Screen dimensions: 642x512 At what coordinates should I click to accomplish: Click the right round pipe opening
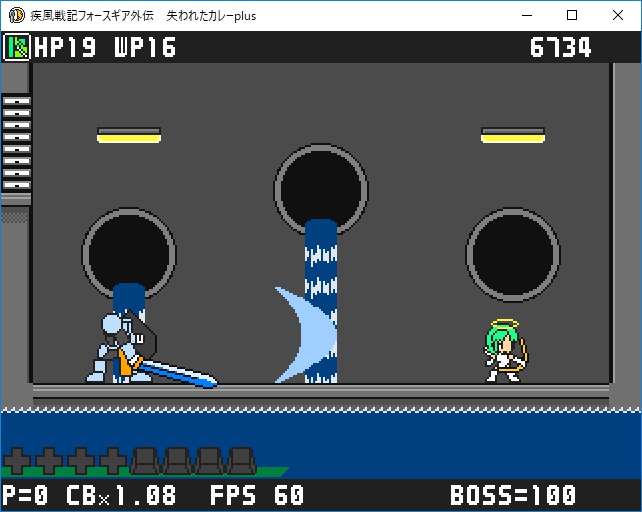pyautogui.click(x=513, y=254)
